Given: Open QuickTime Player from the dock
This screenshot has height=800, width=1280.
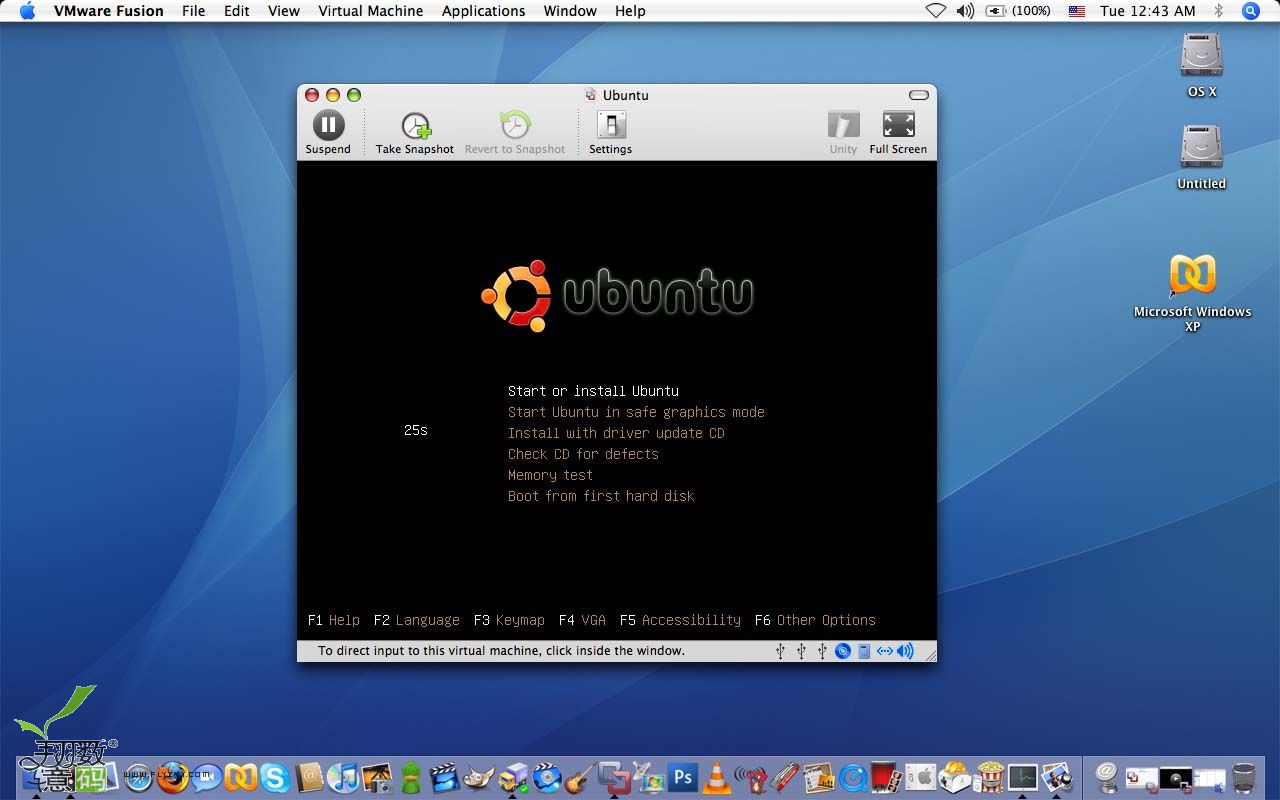Looking at the screenshot, I should pos(853,777).
